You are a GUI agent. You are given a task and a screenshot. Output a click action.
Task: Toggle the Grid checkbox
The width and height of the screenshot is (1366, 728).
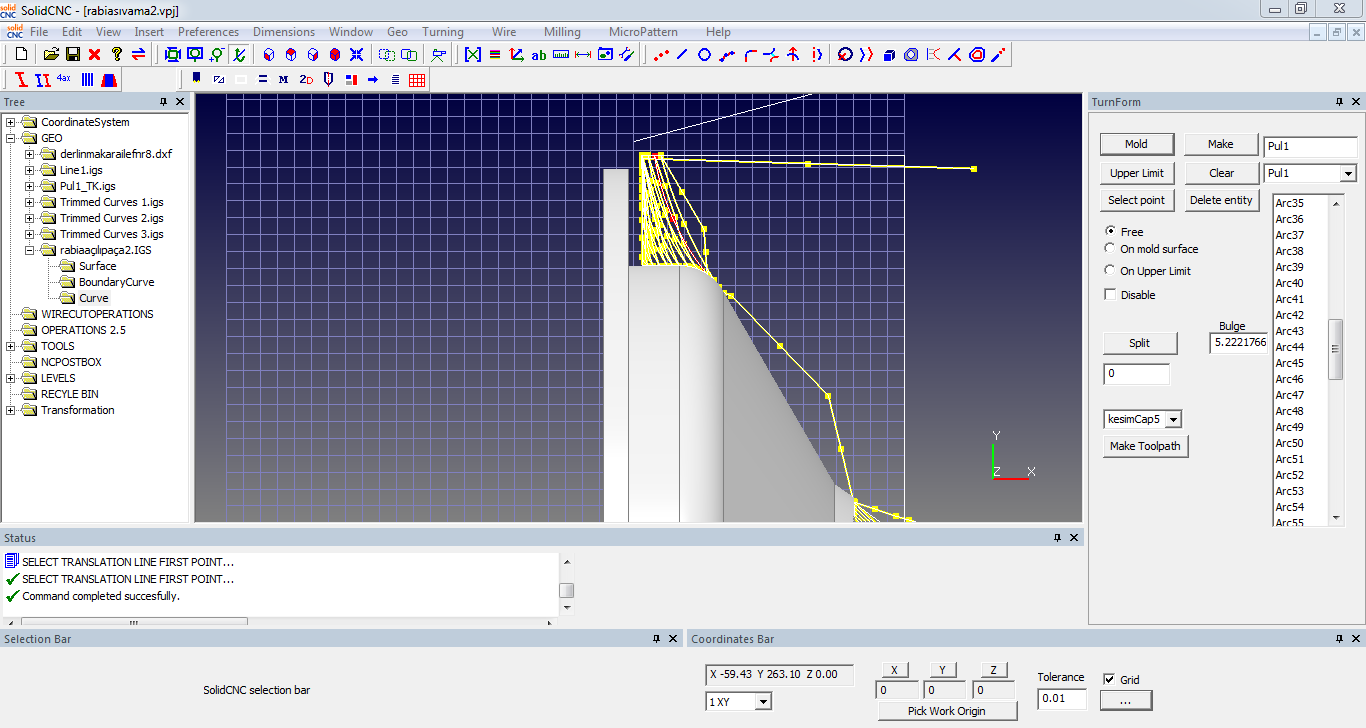point(1109,680)
